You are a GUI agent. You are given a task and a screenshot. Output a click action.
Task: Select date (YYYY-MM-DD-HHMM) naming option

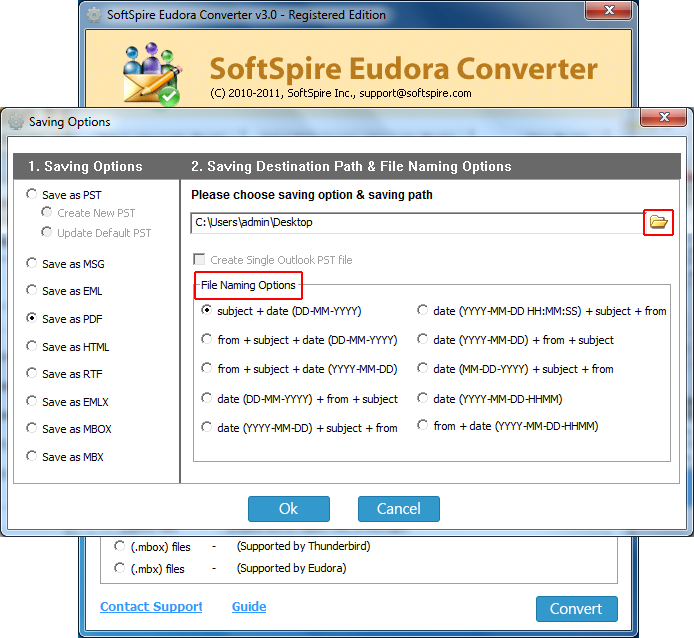pos(423,398)
